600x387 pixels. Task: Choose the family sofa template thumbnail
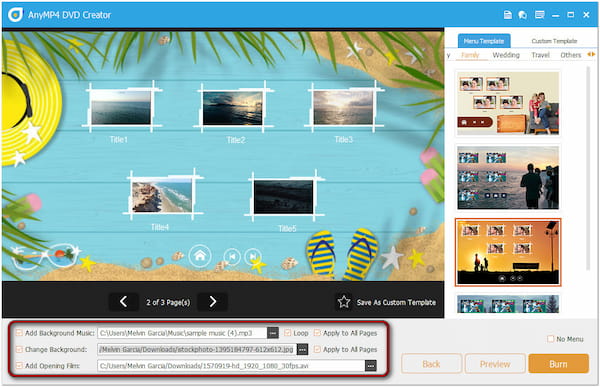point(508,104)
